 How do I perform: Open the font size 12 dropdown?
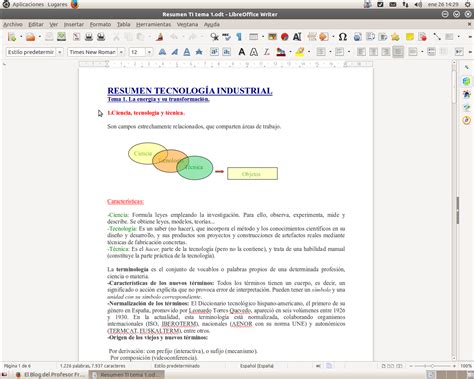pyautogui.click(x=149, y=52)
